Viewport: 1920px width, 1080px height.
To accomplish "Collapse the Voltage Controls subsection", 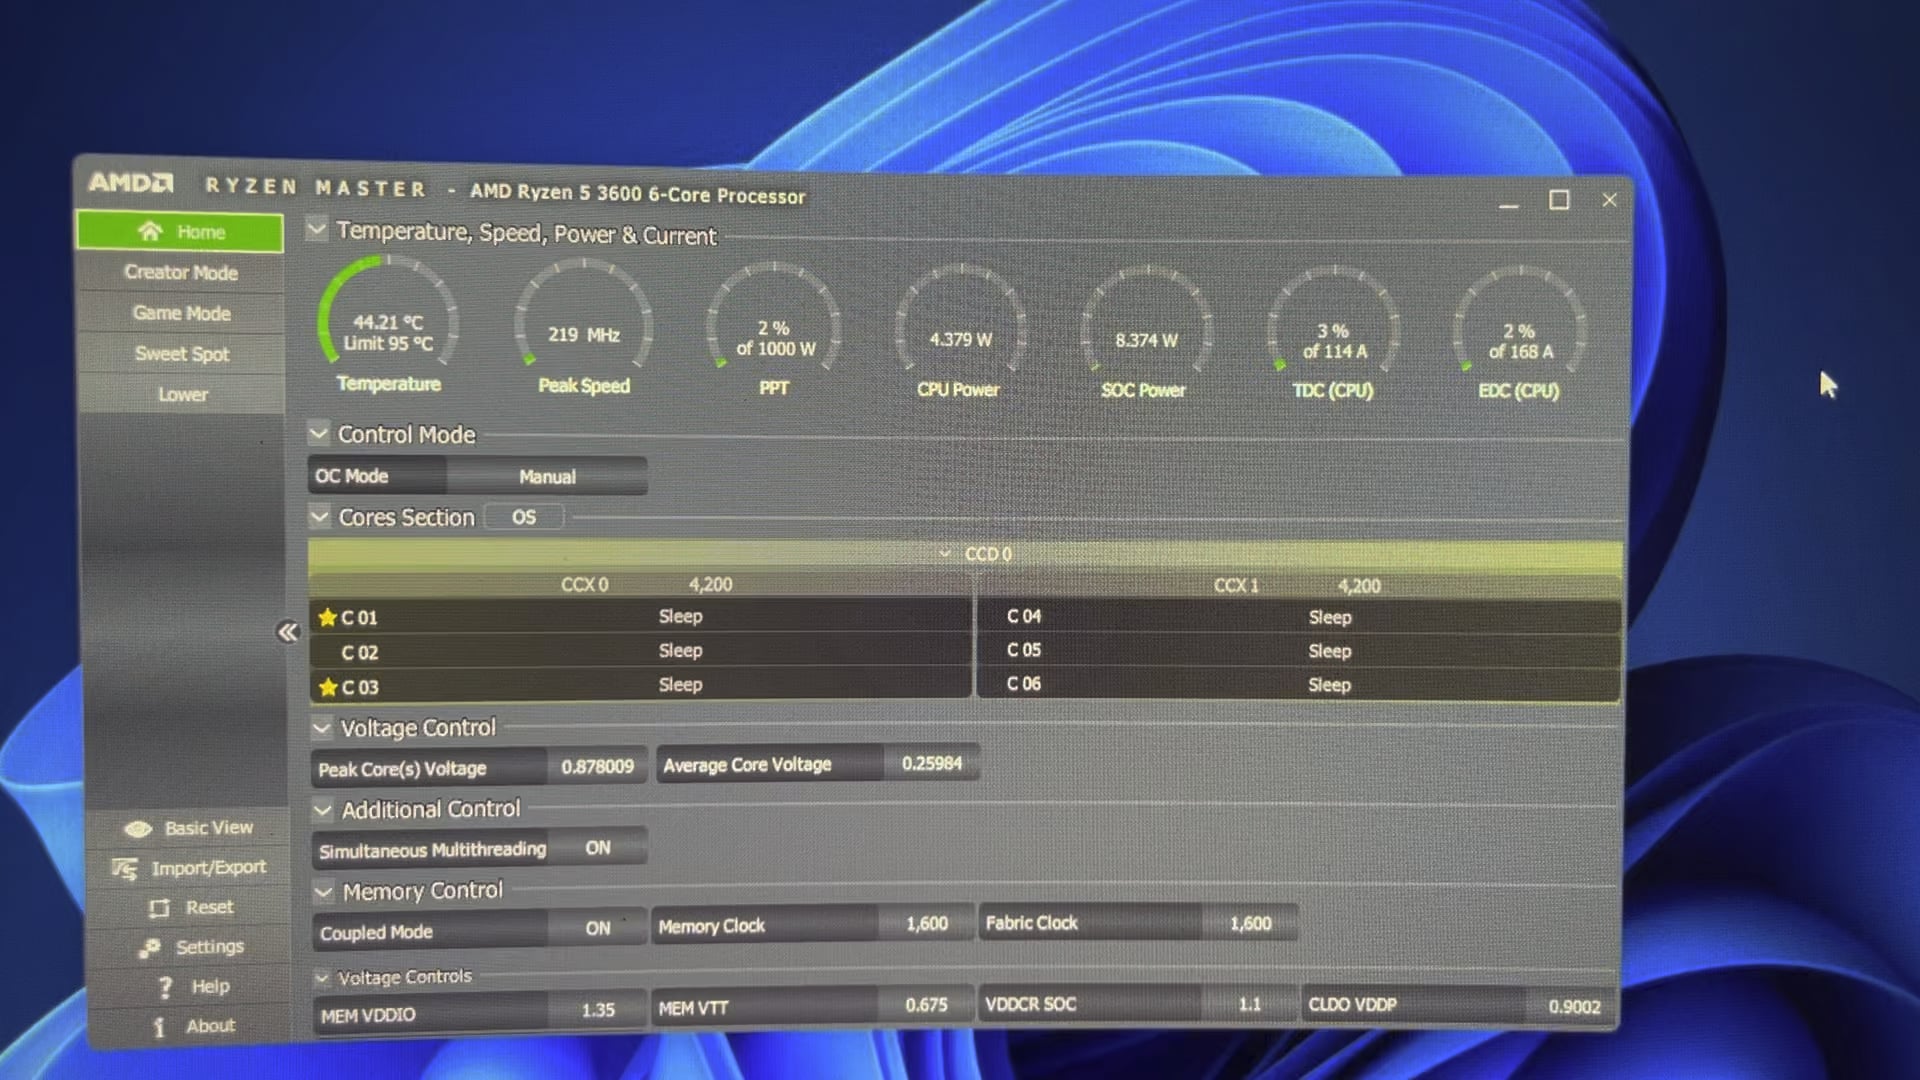I will [322, 977].
